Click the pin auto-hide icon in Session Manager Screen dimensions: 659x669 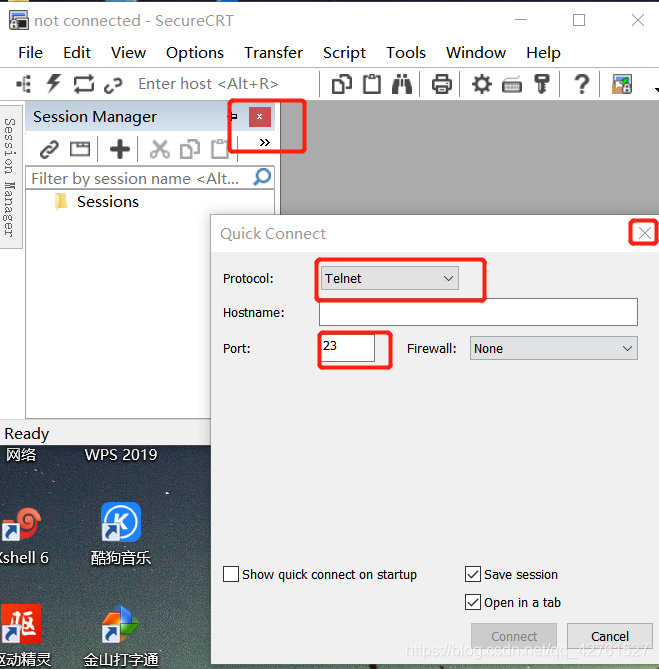[234, 116]
